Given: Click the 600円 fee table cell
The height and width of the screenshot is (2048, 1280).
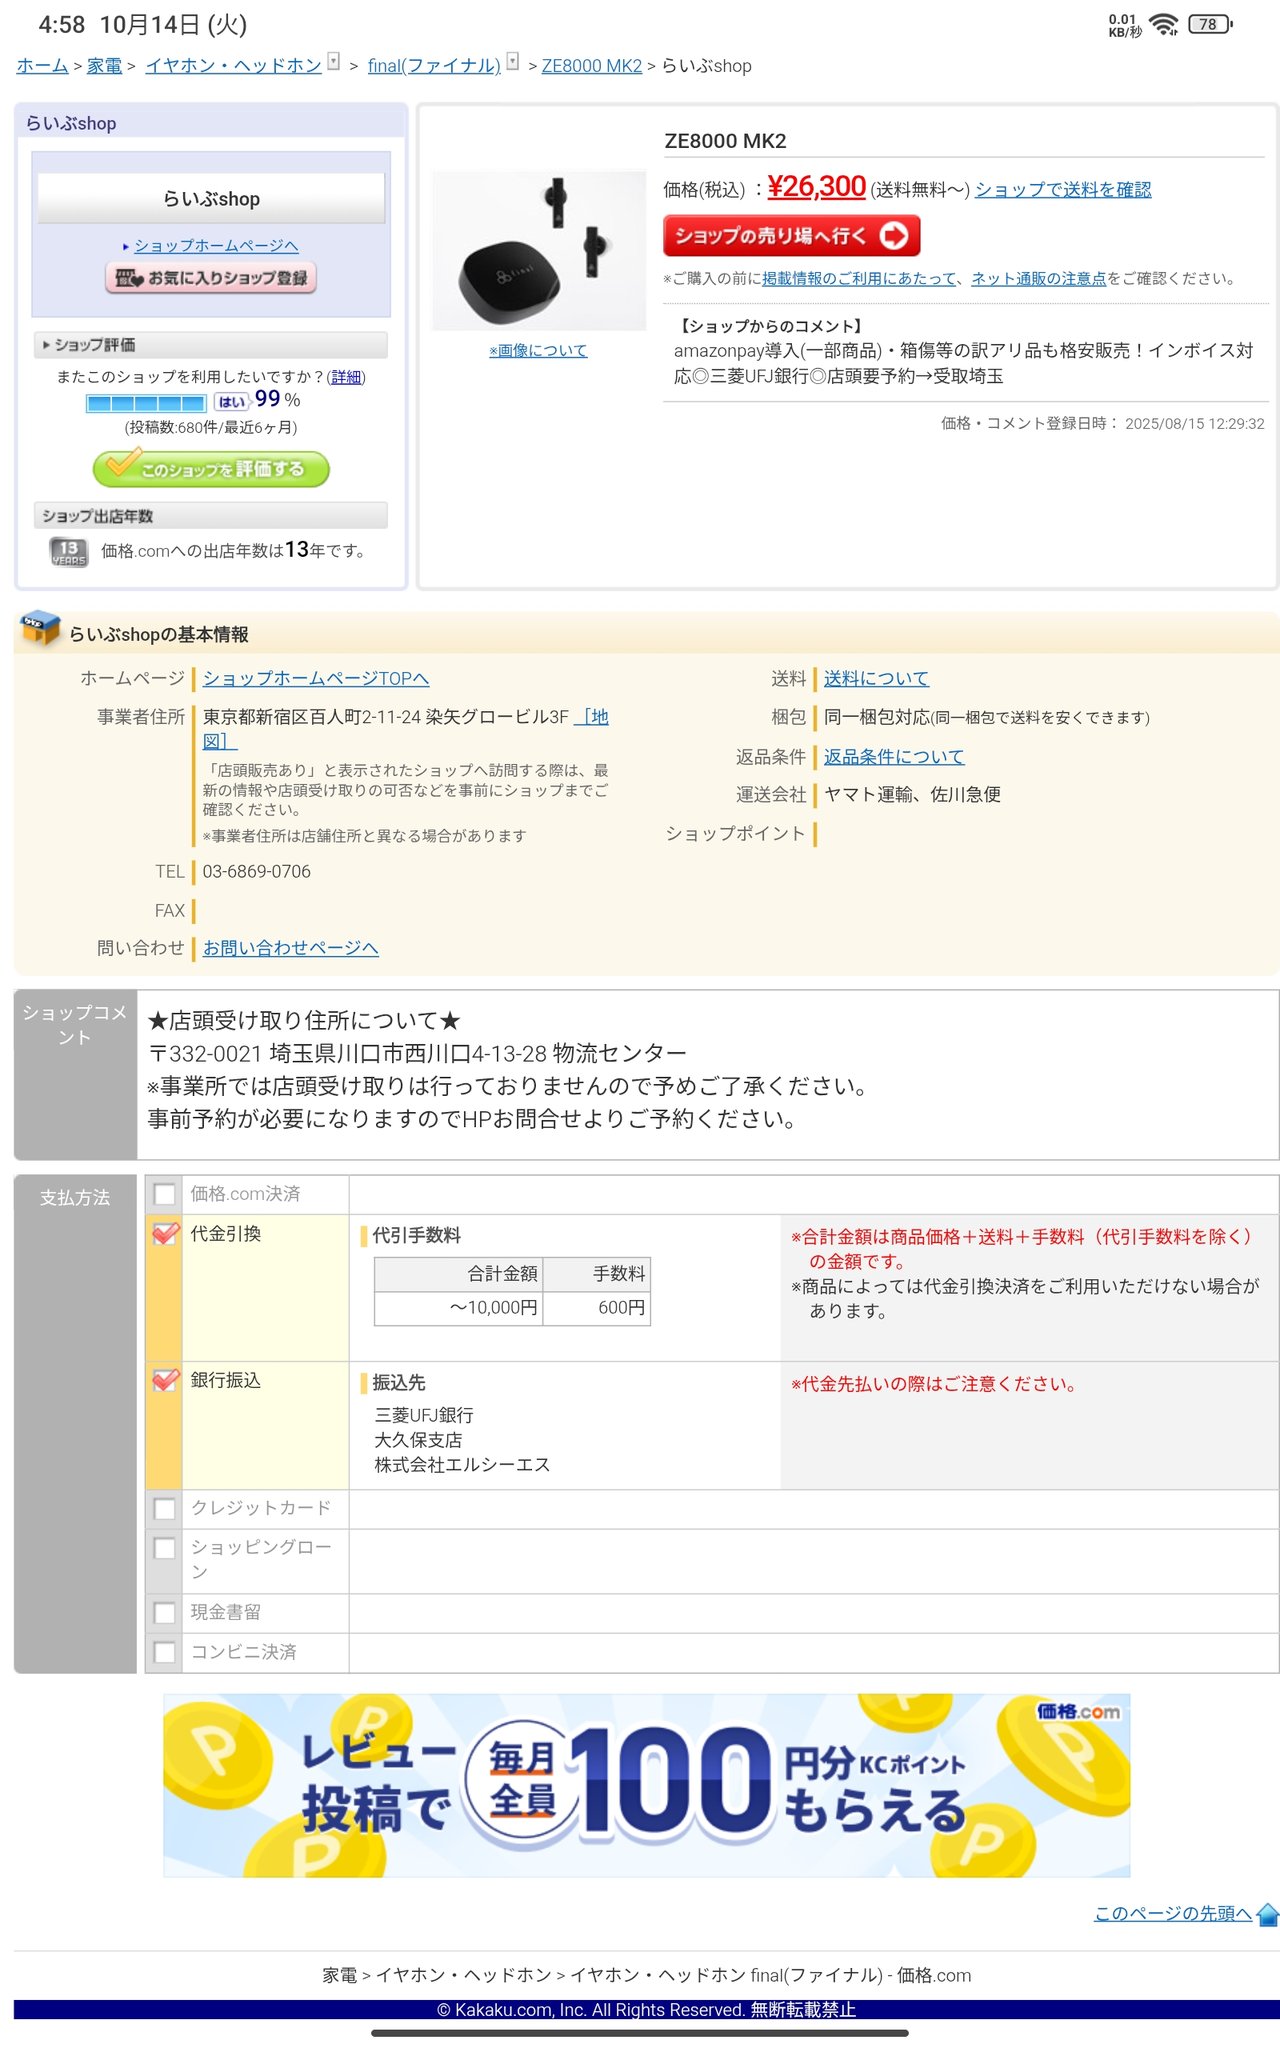Looking at the screenshot, I should tap(597, 1308).
